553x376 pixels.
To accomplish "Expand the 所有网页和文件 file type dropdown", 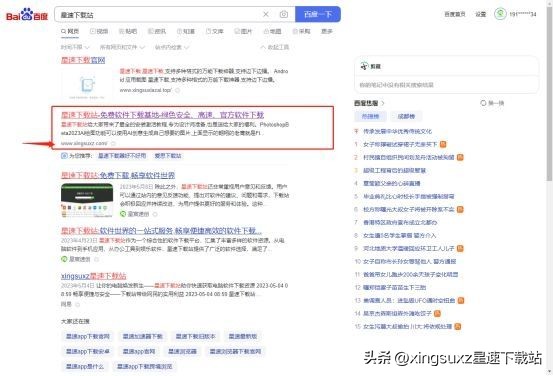I will point(122,47).
